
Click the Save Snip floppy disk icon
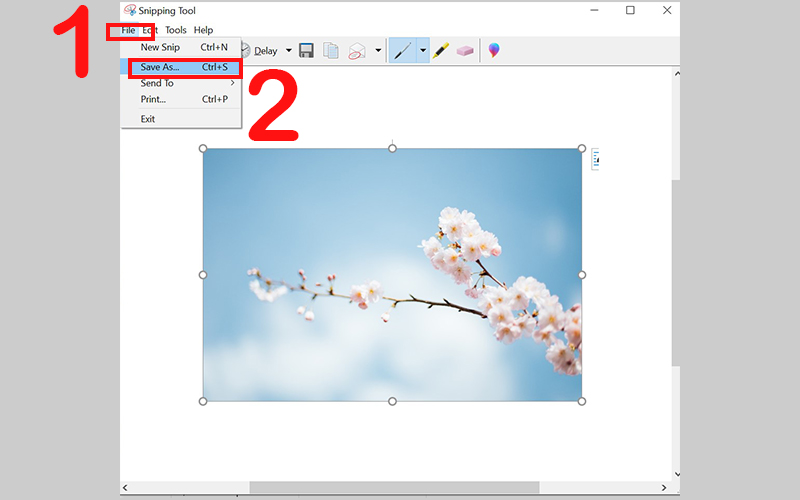(306, 51)
